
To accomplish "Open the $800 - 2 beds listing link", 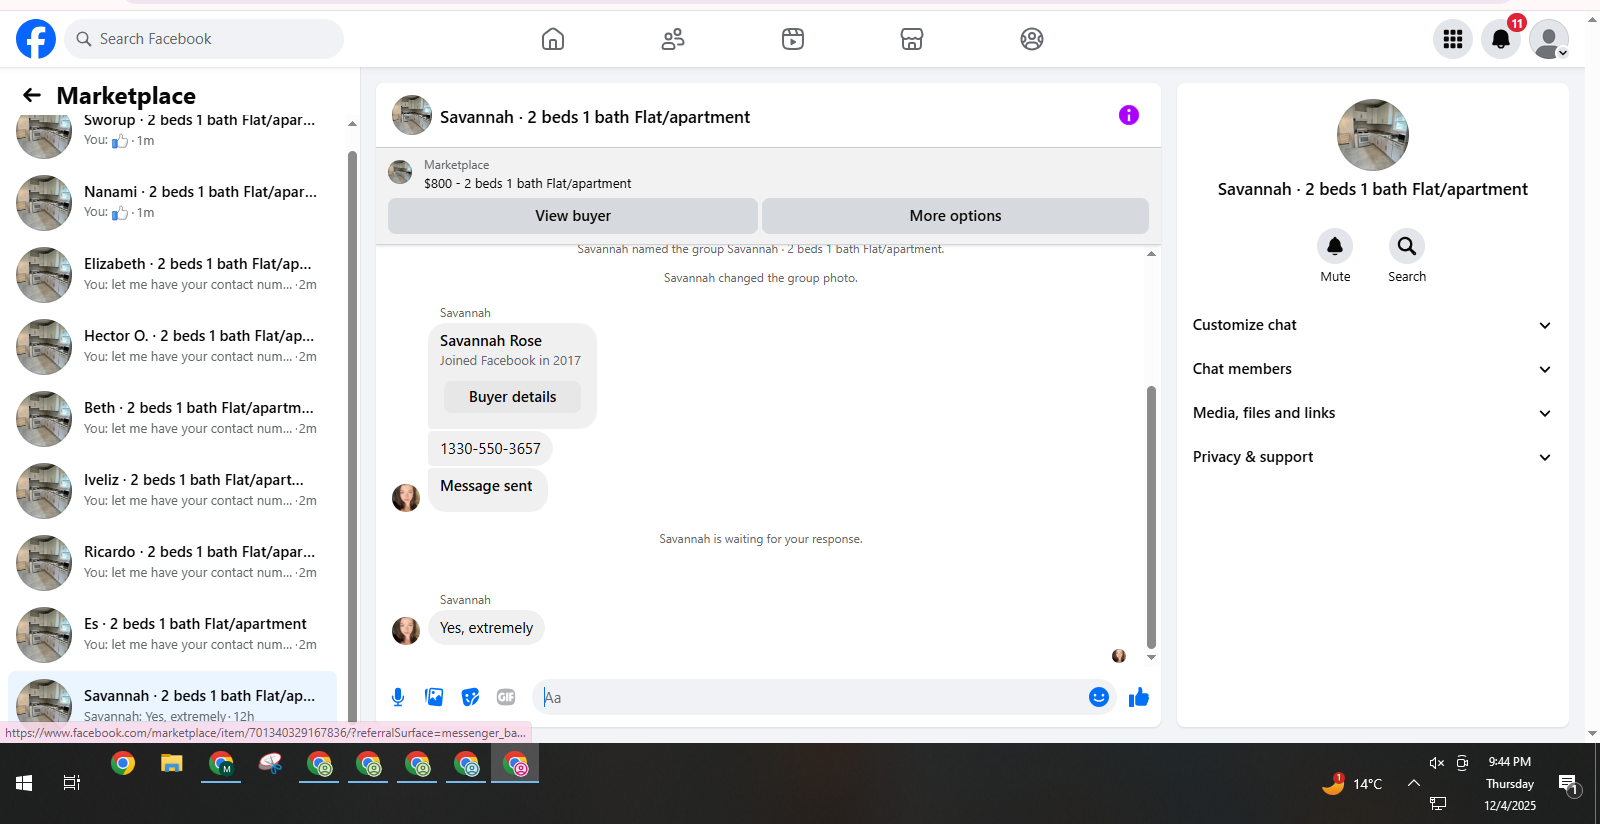I will tap(527, 183).
